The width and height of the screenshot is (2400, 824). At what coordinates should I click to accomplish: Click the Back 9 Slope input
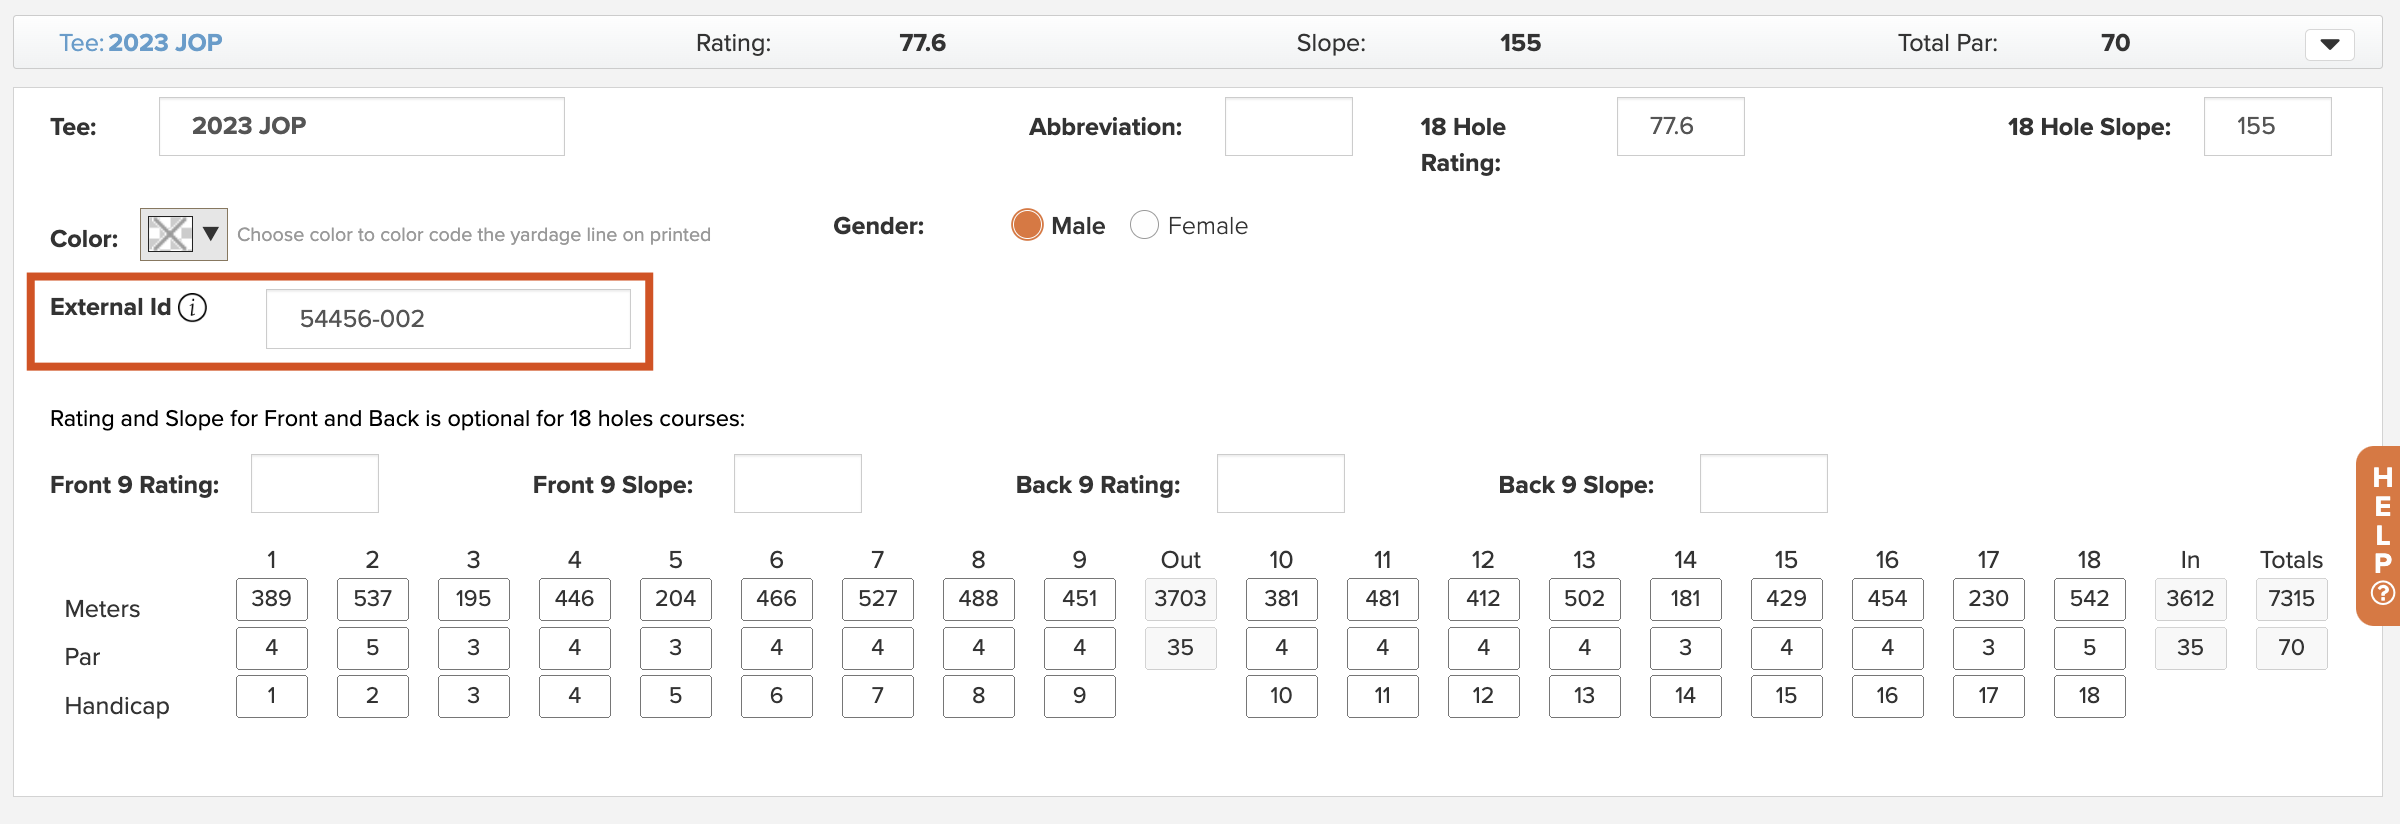(x=1764, y=484)
